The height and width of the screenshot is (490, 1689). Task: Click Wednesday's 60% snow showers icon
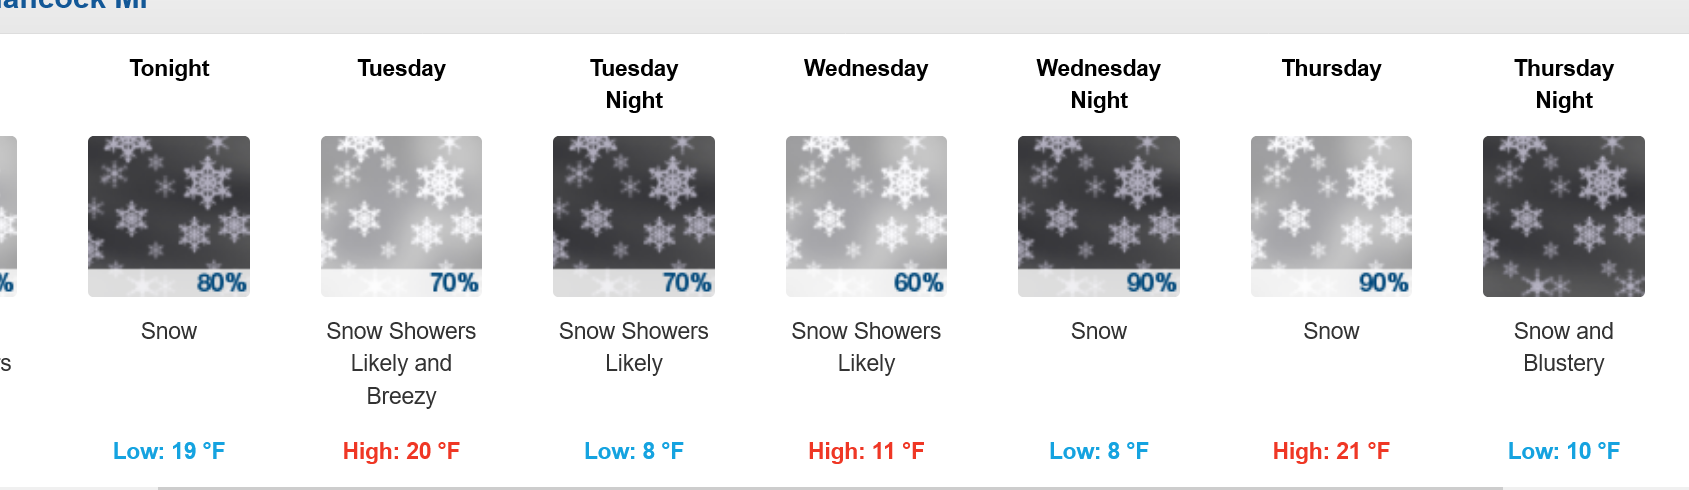[866, 216]
